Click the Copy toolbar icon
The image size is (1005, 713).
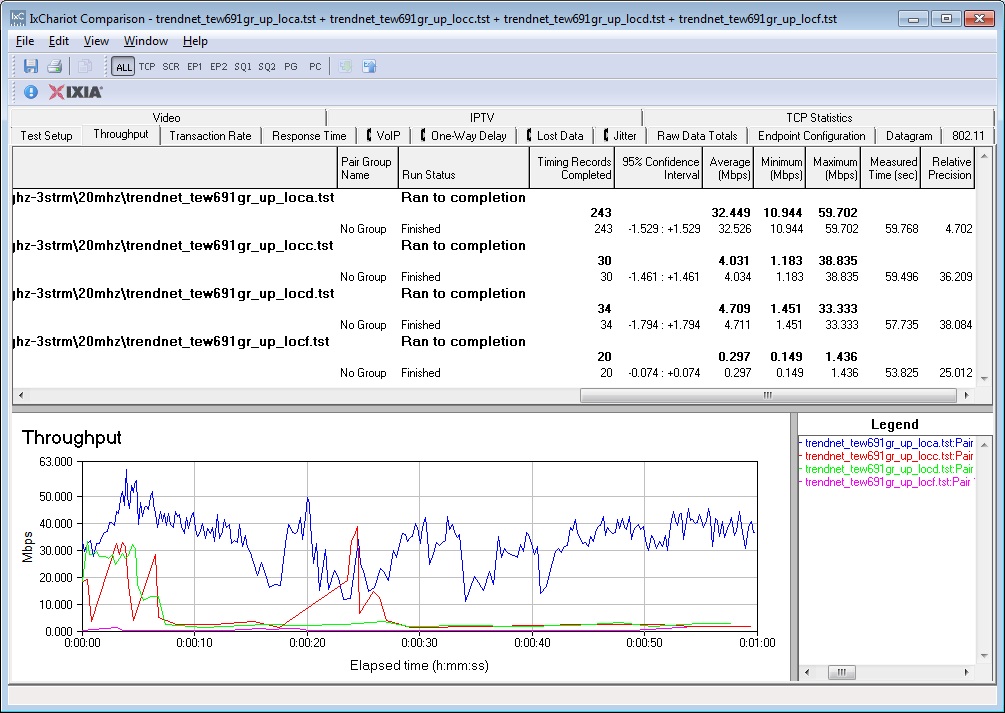84,66
